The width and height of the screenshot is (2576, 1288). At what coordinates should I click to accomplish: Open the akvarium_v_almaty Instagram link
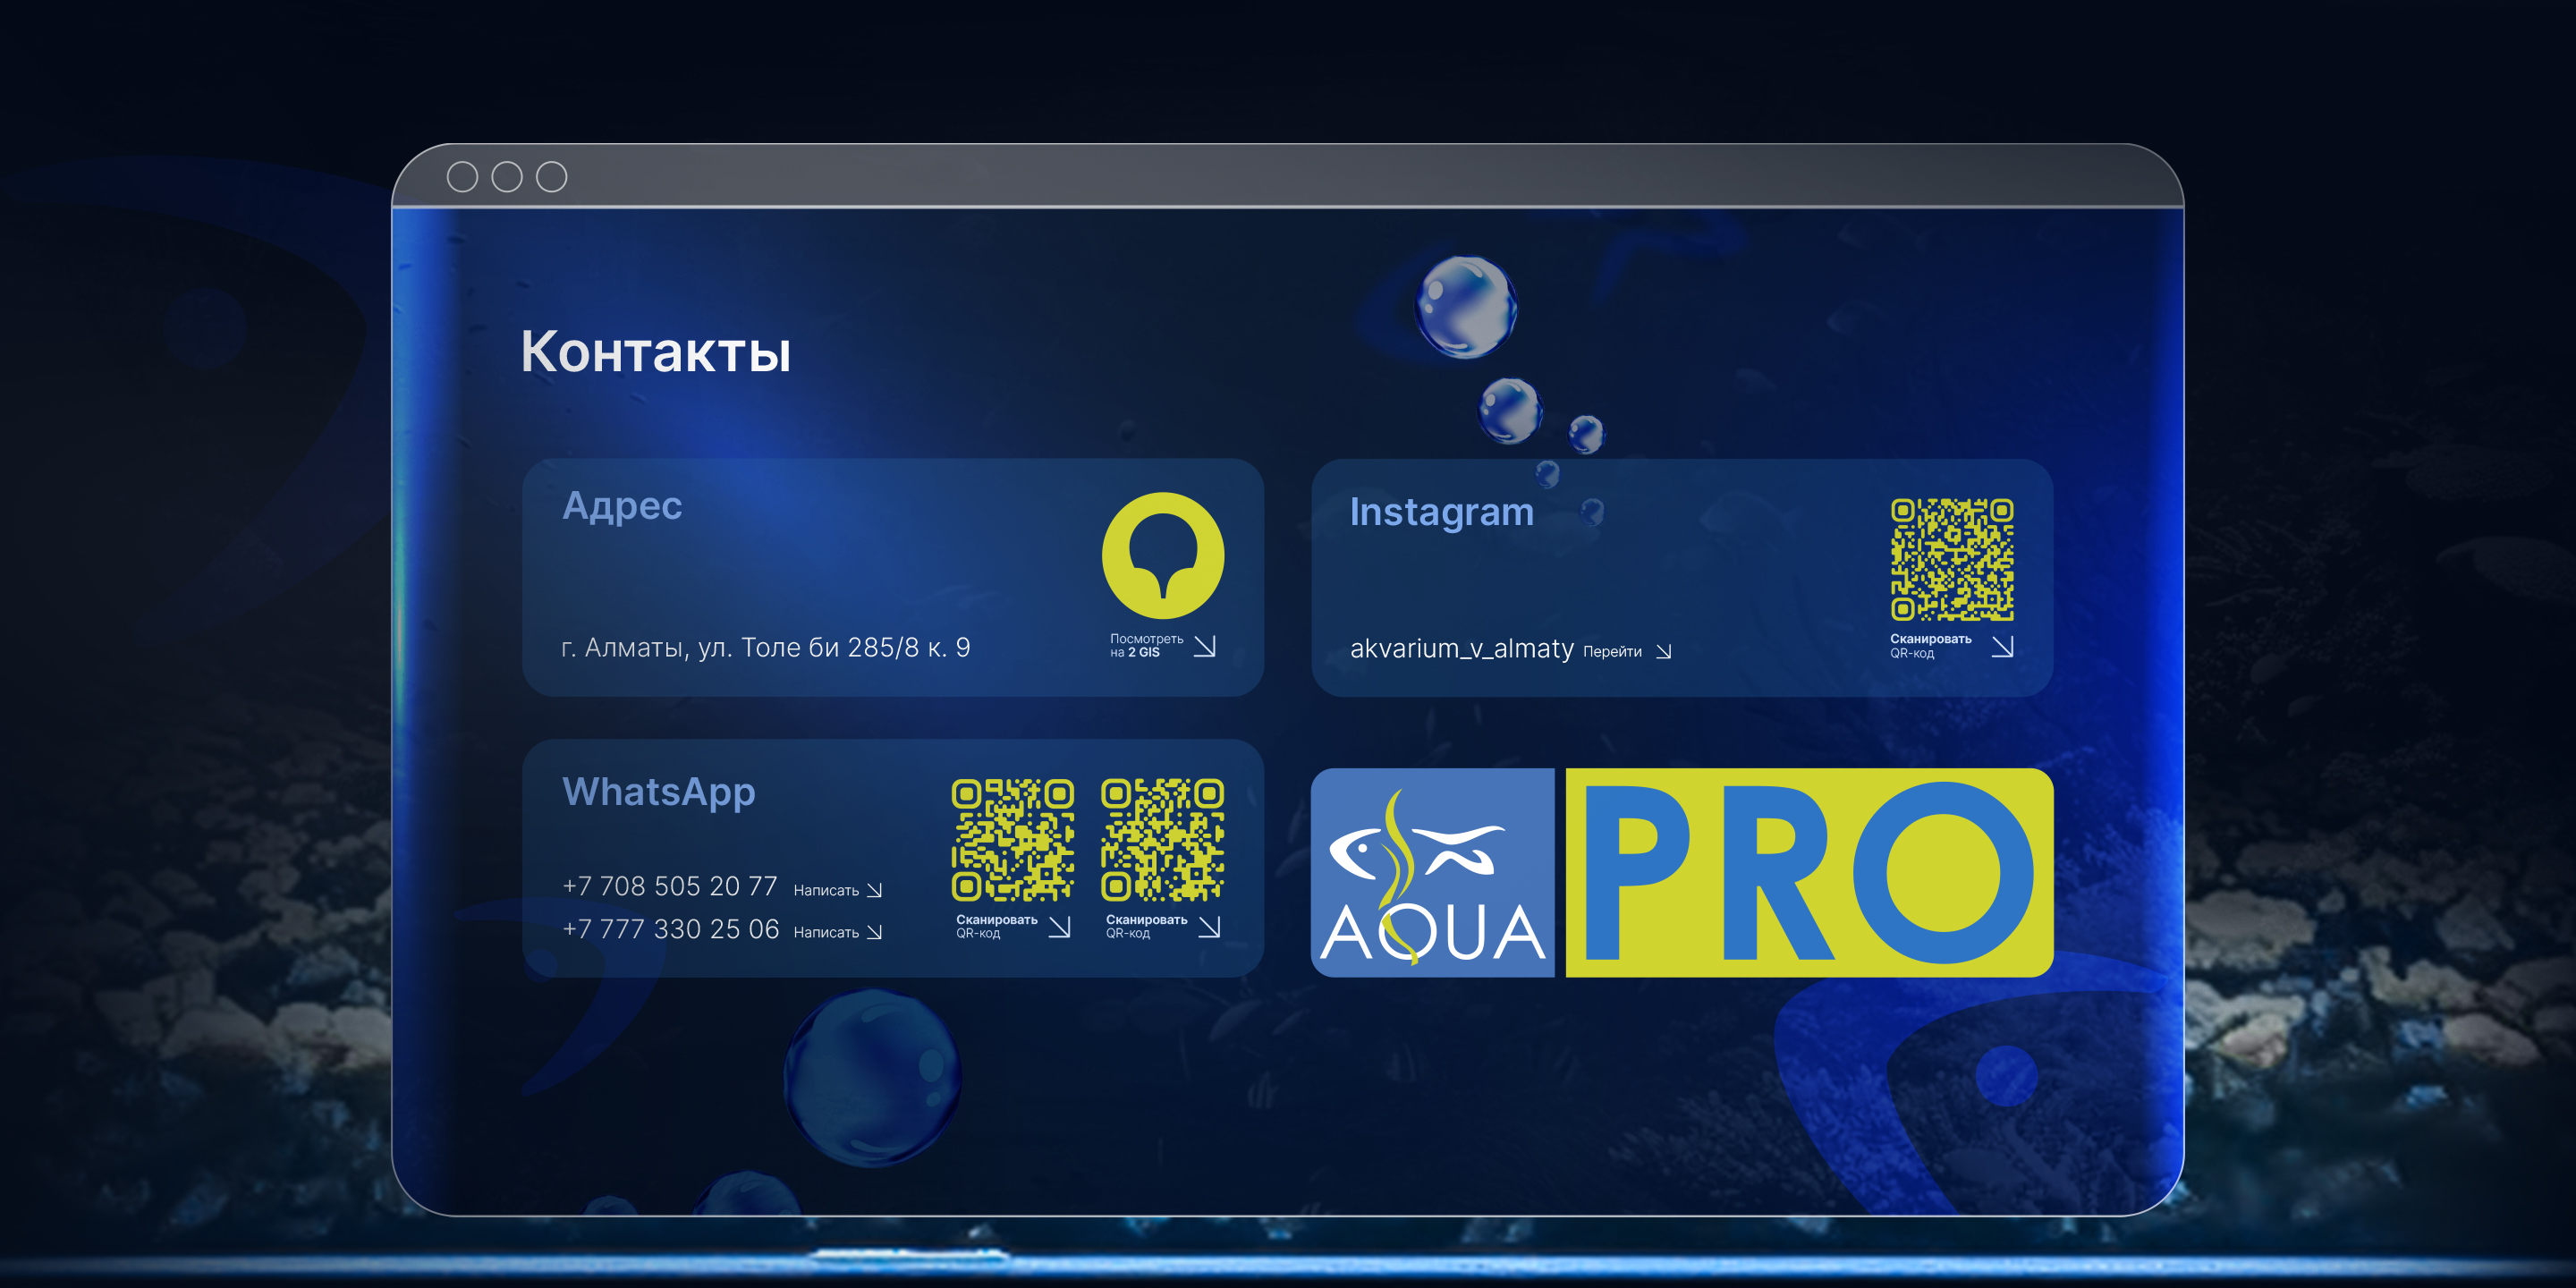click(x=1461, y=649)
